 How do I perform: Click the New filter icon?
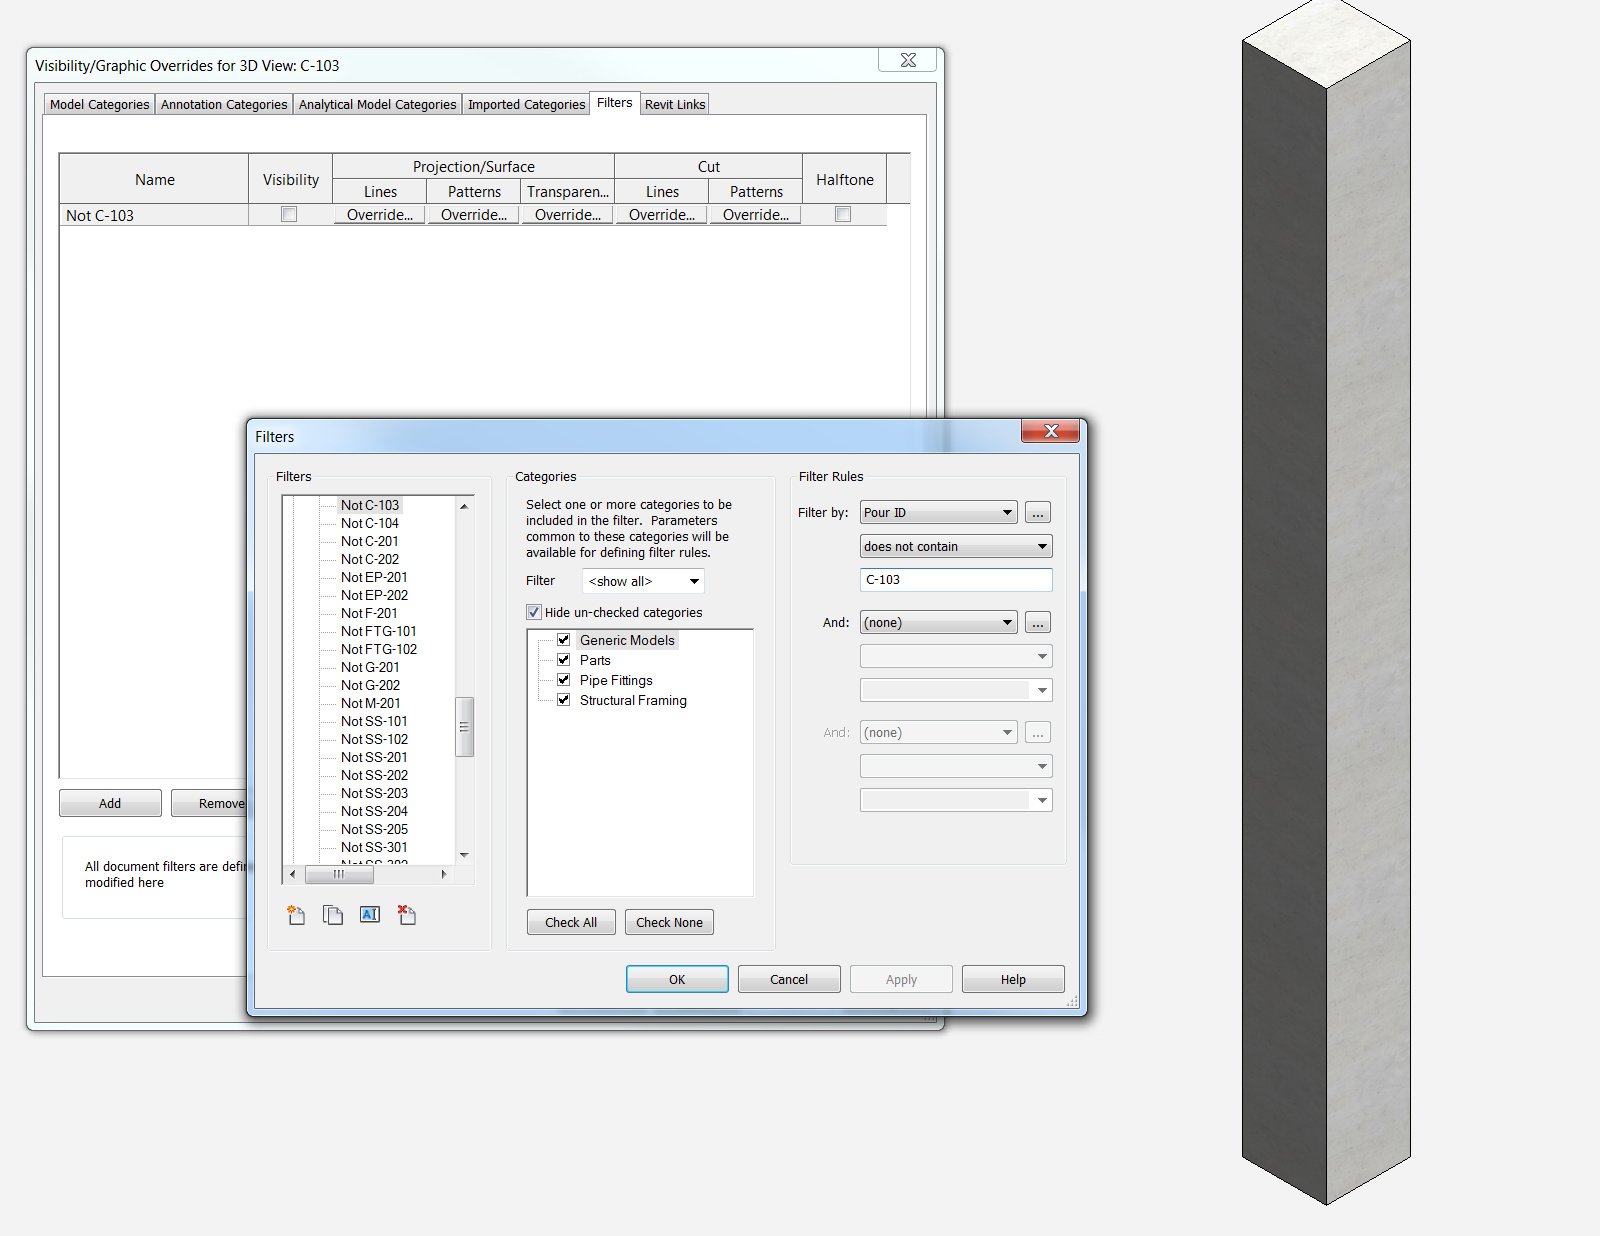coord(296,915)
